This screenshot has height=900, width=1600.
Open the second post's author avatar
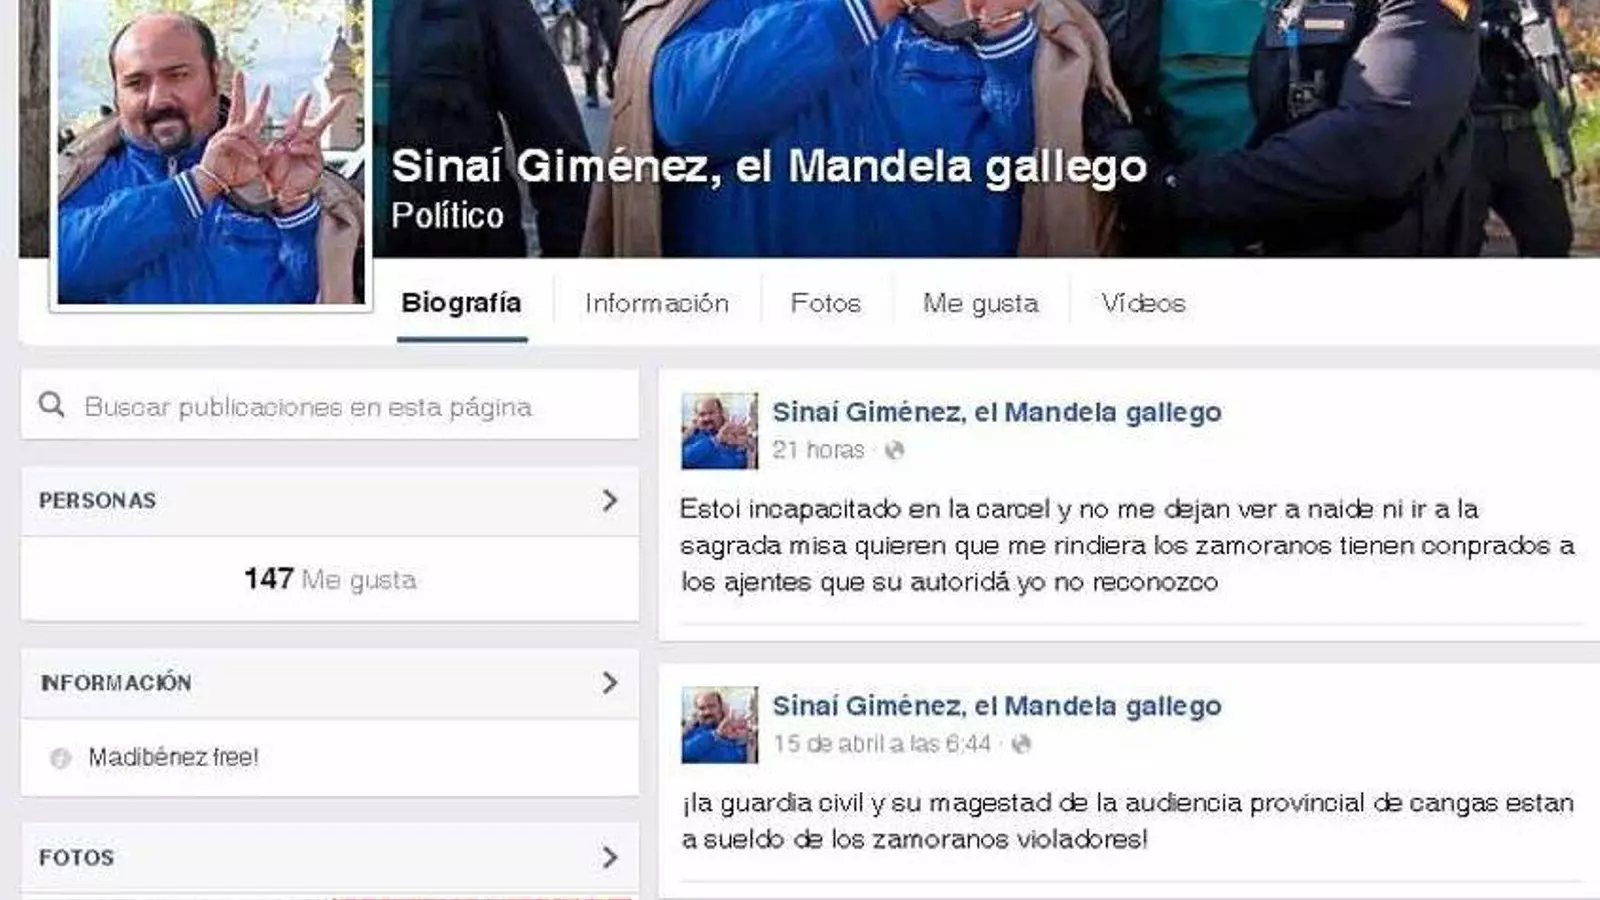pyautogui.click(x=719, y=725)
